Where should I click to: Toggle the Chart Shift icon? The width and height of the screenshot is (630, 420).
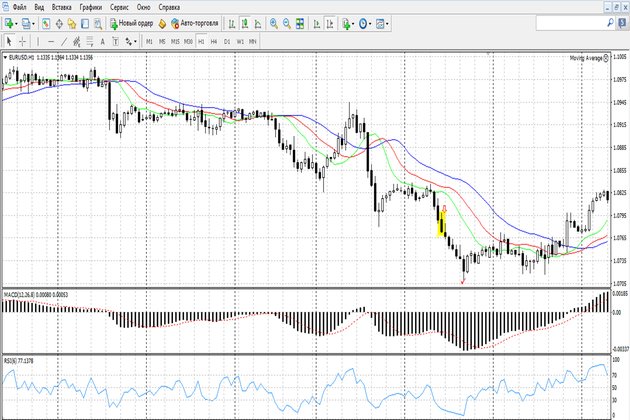pyautogui.click(x=330, y=24)
